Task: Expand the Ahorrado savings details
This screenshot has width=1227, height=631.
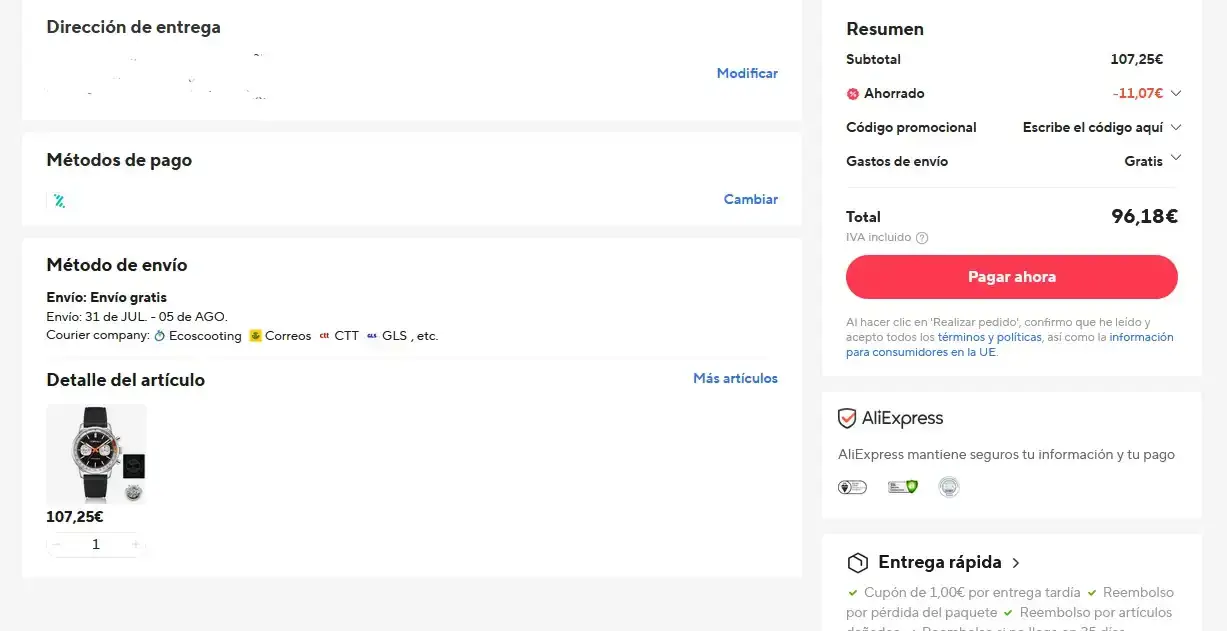Action: coord(1176,93)
